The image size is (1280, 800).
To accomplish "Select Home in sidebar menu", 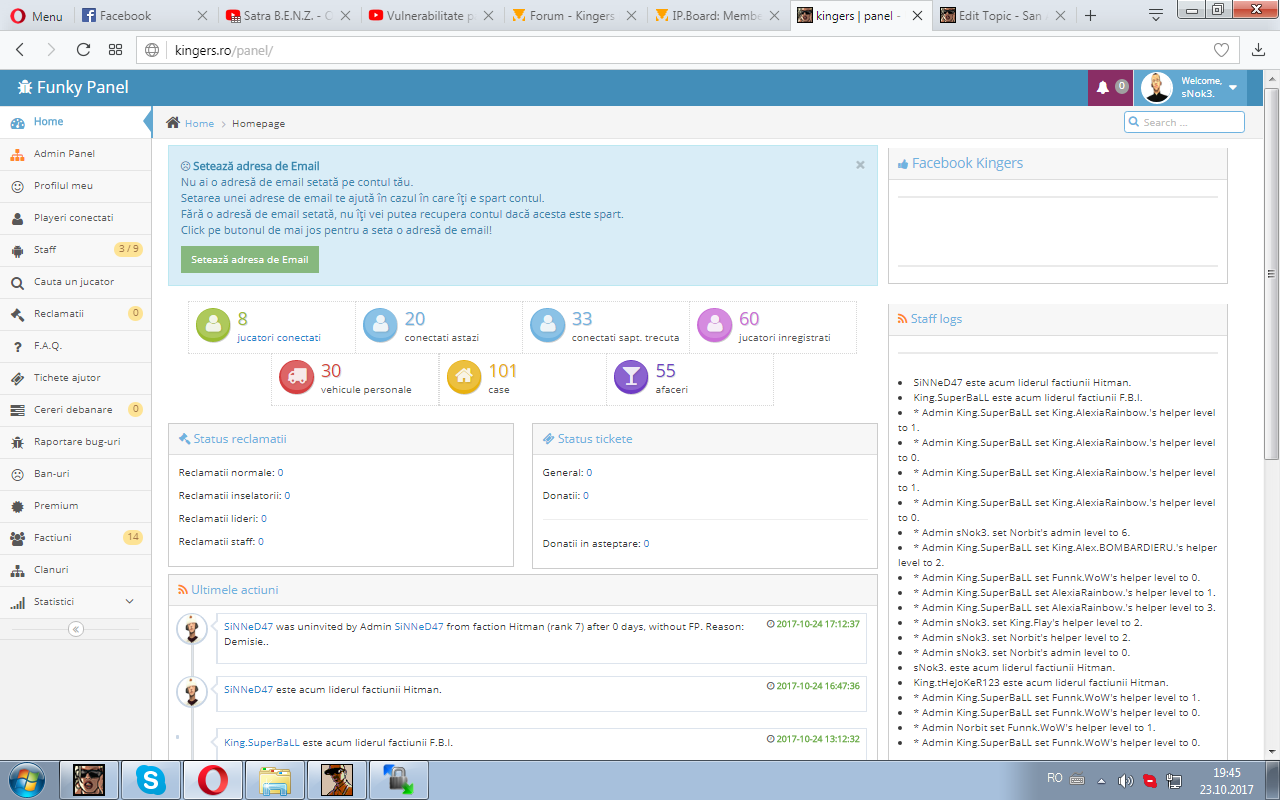I will (x=75, y=122).
